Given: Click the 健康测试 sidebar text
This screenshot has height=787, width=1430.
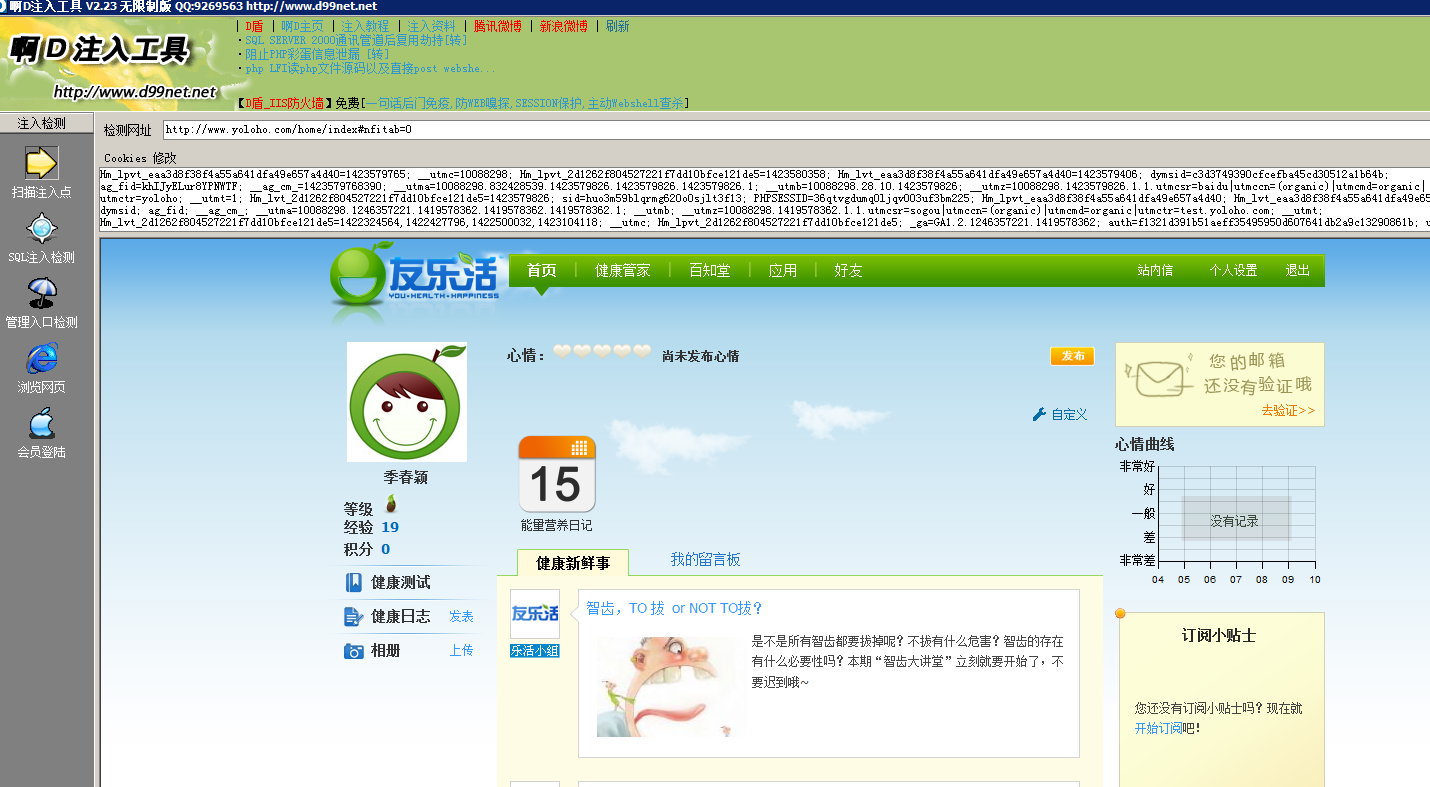Looking at the screenshot, I should tap(401, 582).
